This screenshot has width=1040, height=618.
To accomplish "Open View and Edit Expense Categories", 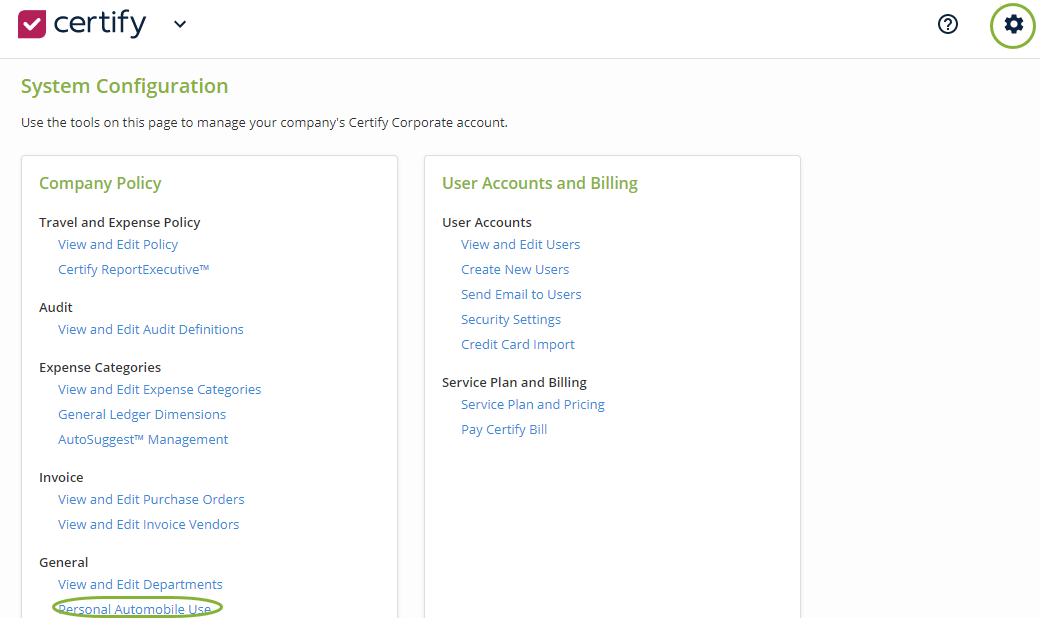I will point(160,390).
